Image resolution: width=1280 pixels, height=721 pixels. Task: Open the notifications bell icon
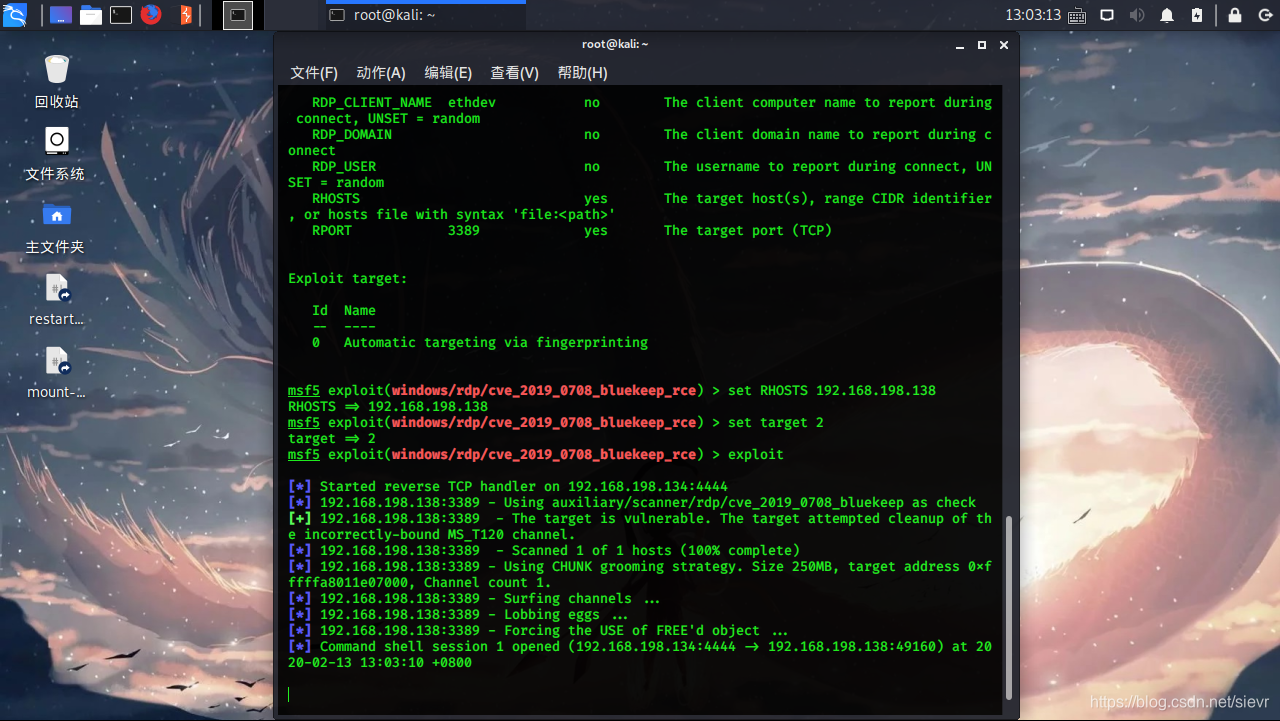tap(1167, 15)
